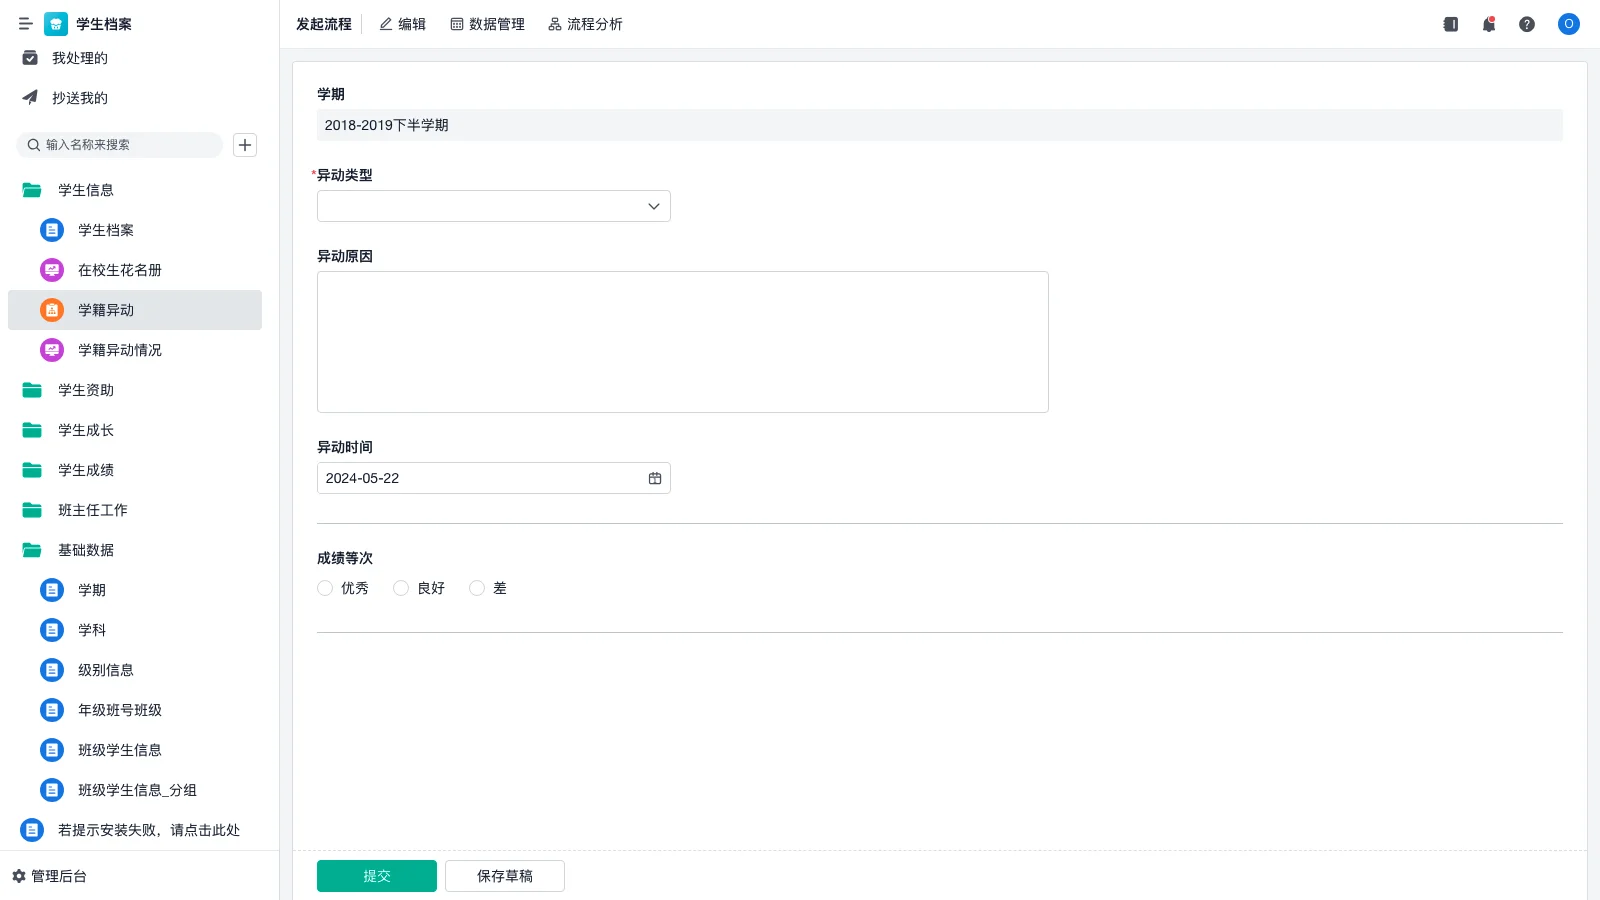Click into the 异动原因 text area
Image resolution: width=1600 pixels, height=900 pixels.
682,342
